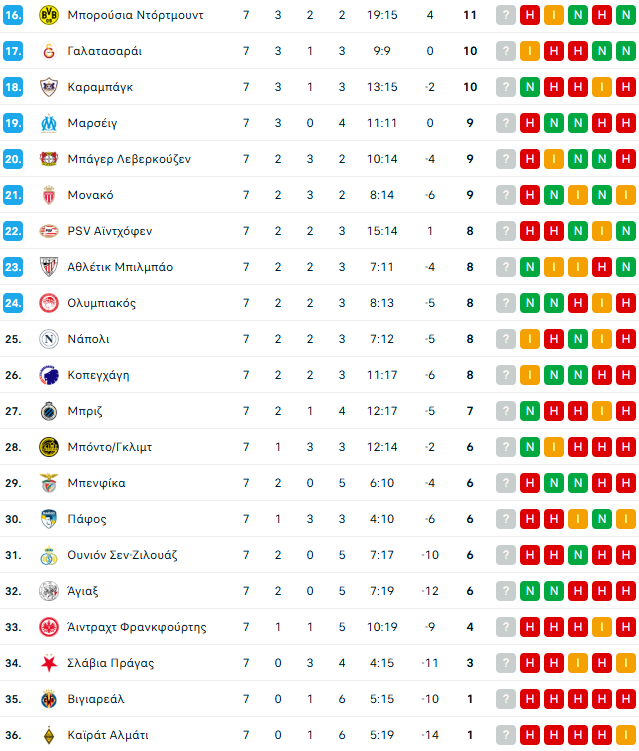The image size is (639, 751).
Task: Click the Monaco club crest
Action: [x=48, y=195]
